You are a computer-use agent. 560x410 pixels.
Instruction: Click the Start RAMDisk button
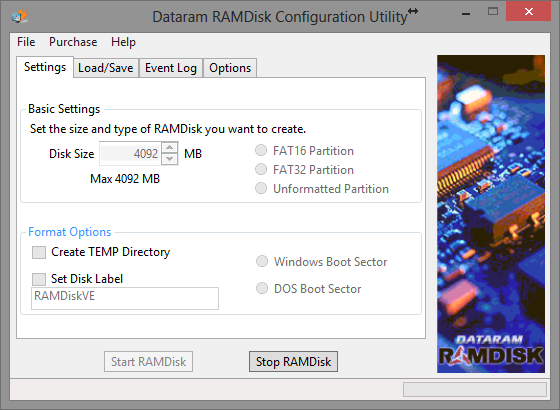(148, 361)
